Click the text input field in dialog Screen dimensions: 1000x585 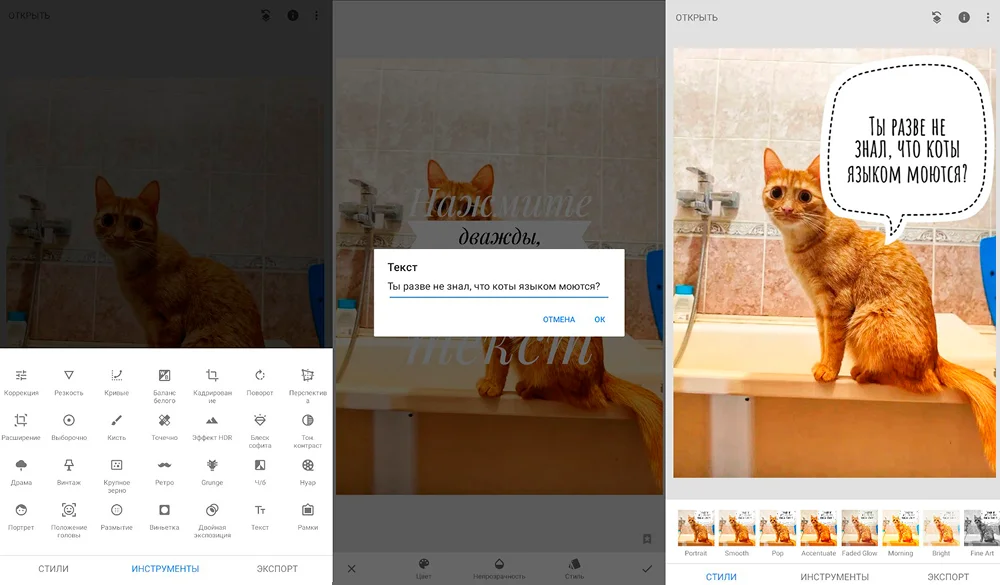(498, 288)
